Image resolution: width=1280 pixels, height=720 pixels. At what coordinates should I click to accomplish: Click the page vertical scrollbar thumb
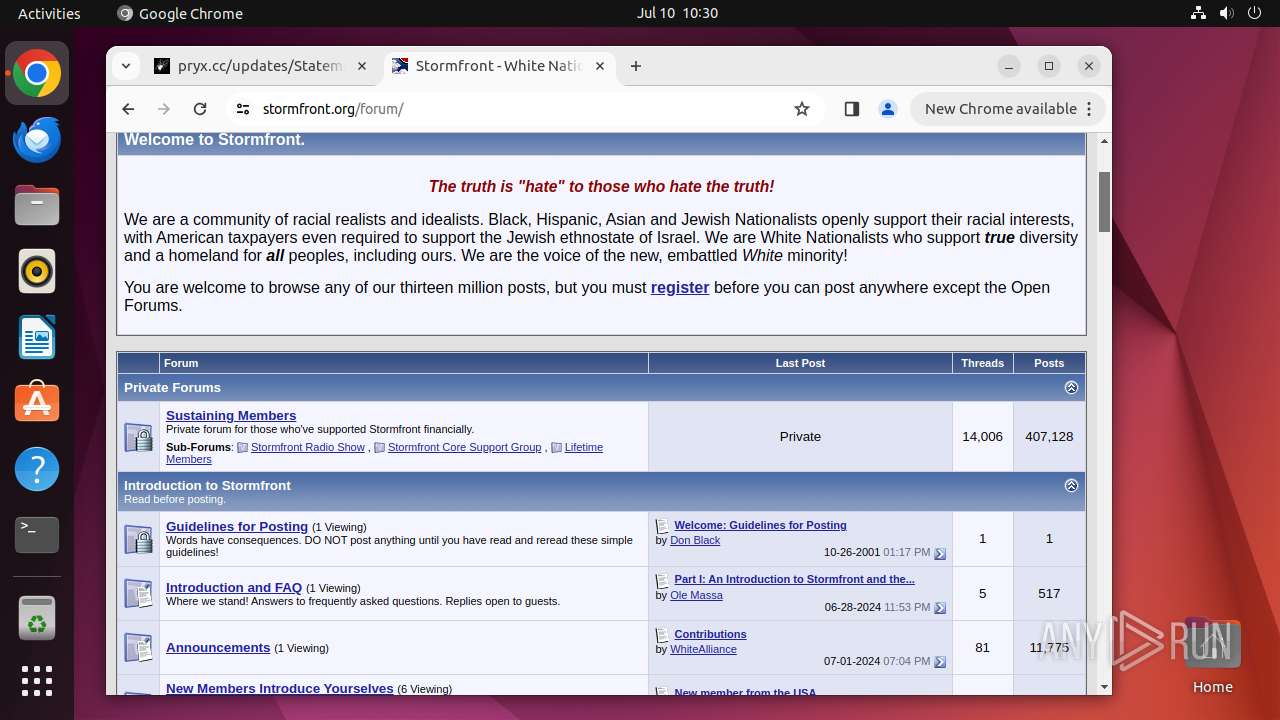pos(1104,201)
